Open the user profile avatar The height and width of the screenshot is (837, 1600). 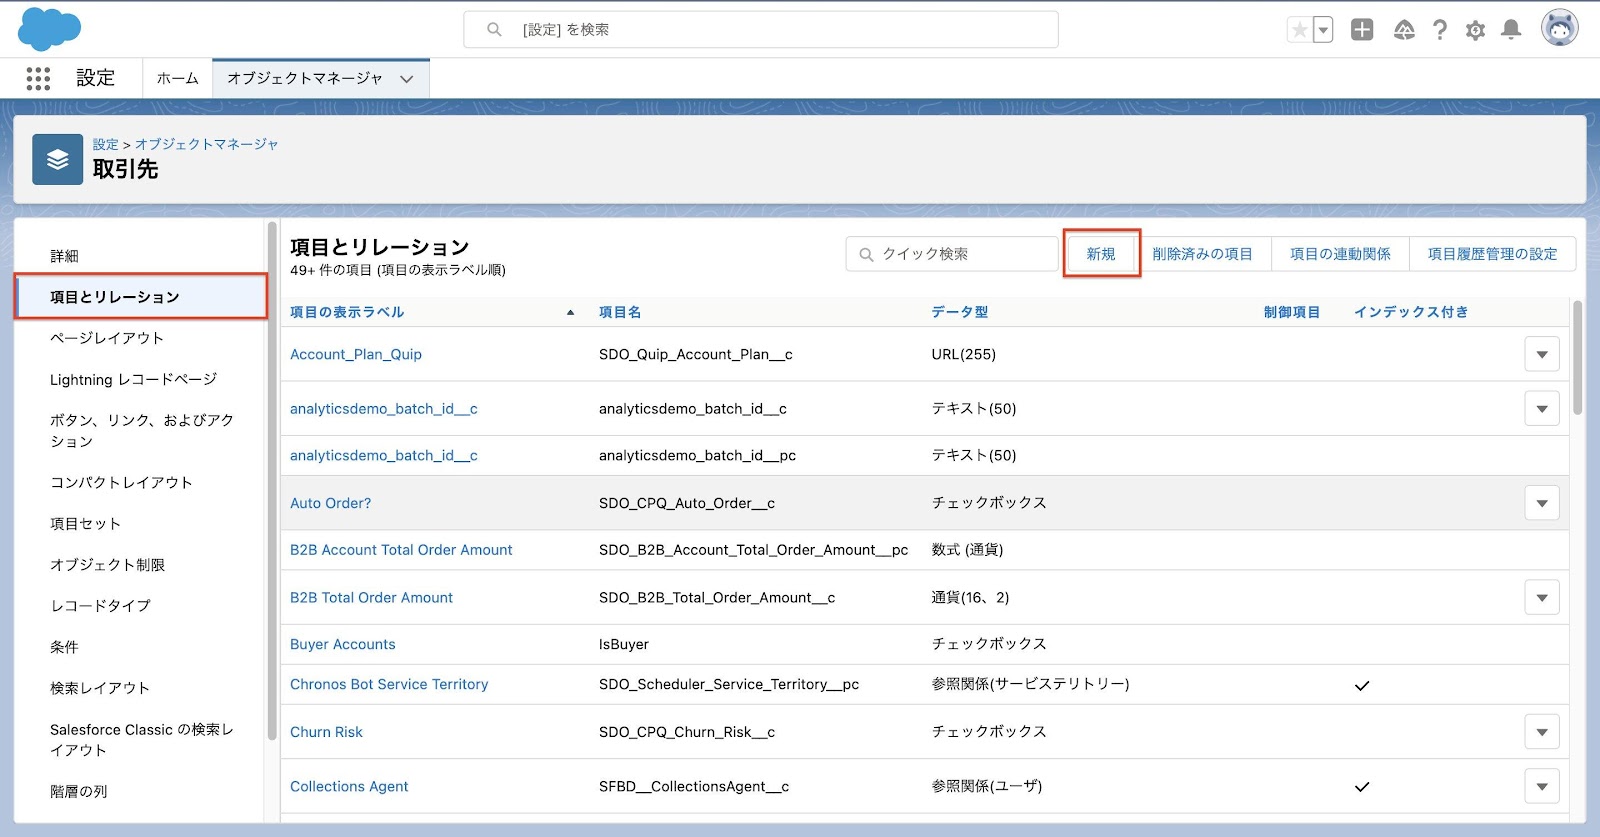1559,29
